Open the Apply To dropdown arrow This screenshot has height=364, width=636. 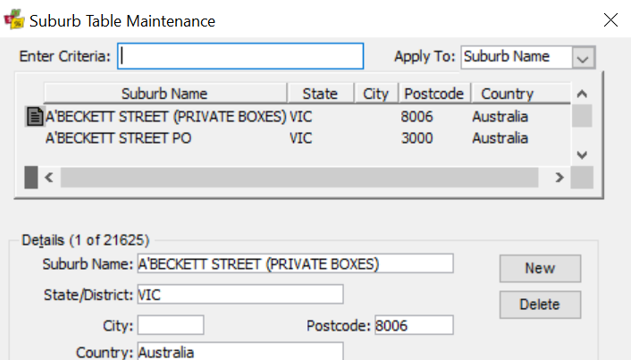(x=583, y=57)
